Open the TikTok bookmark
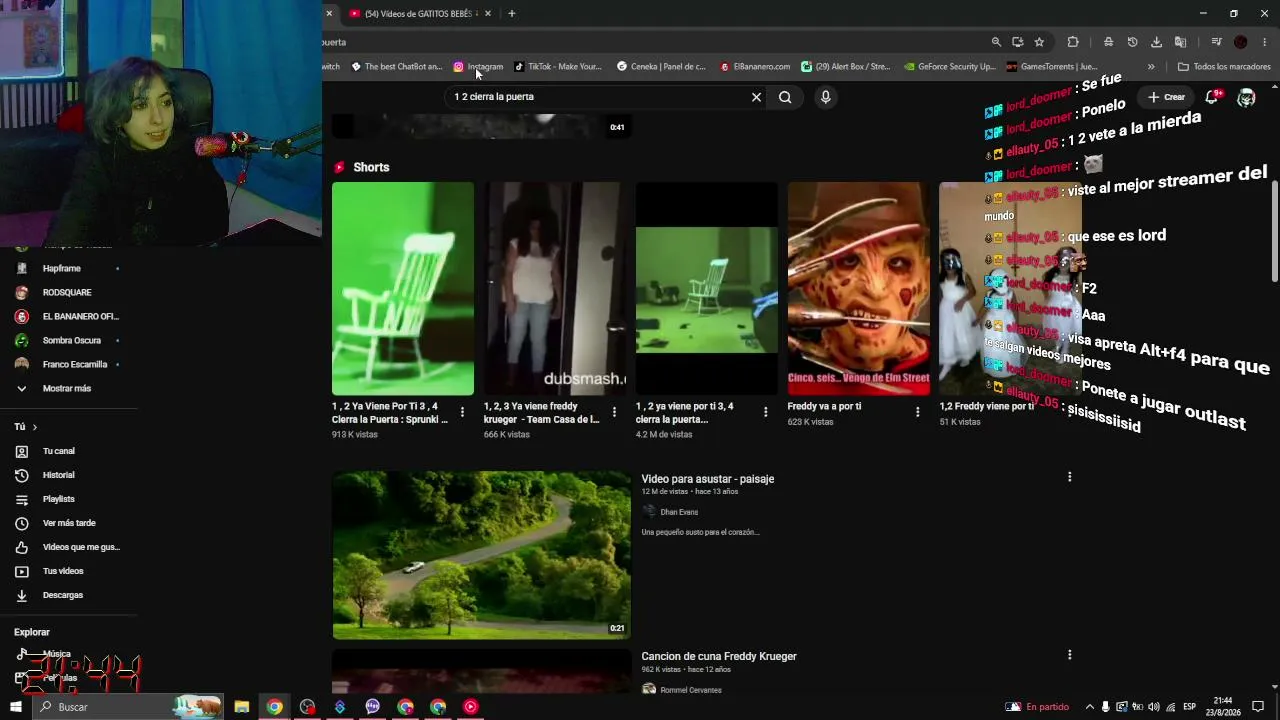 (x=558, y=67)
